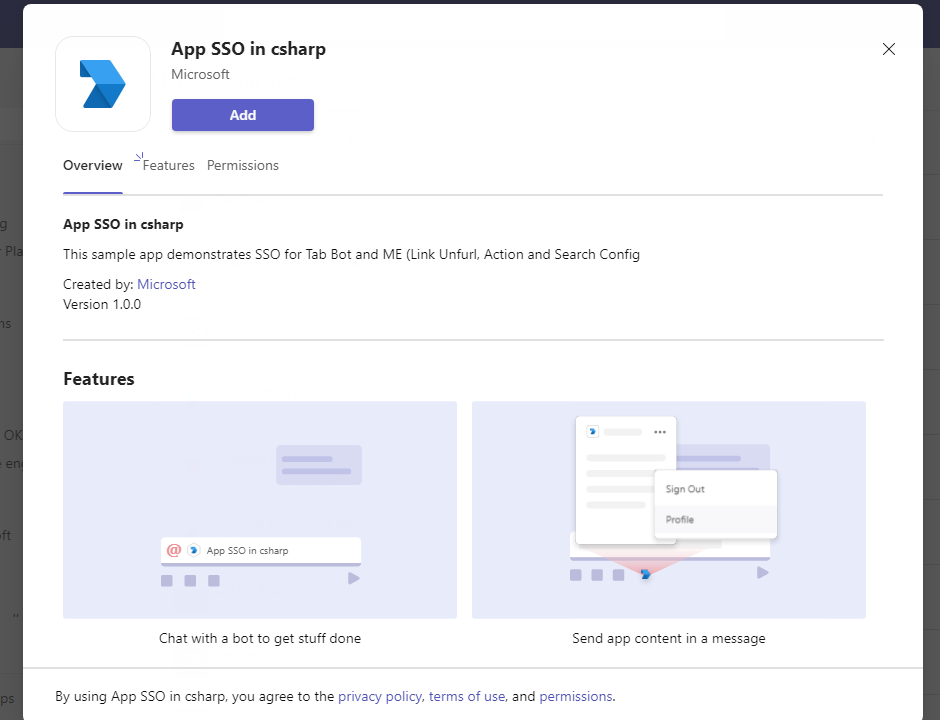Click the Add button

pos(242,115)
